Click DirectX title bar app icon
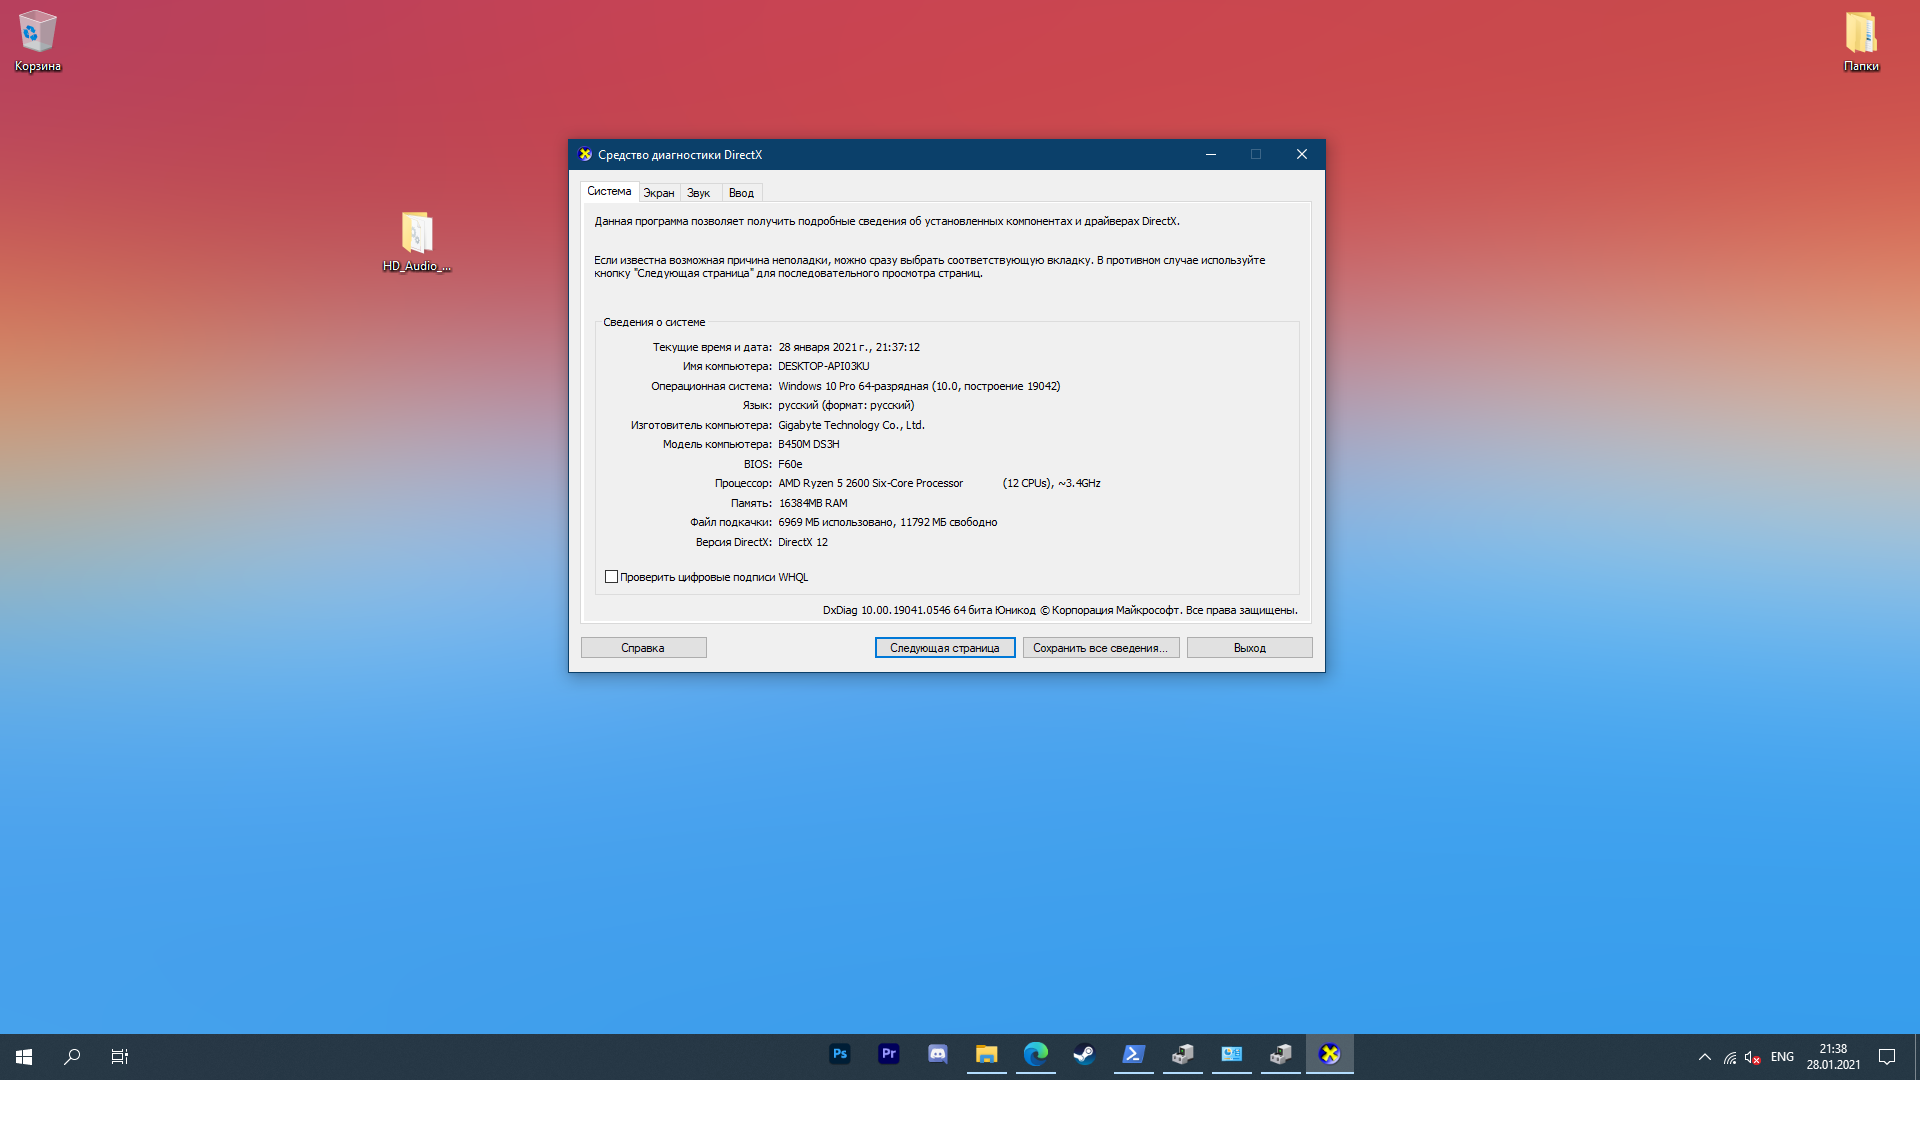Viewport: 1920px width, 1140px height. [x=586, y=155]
